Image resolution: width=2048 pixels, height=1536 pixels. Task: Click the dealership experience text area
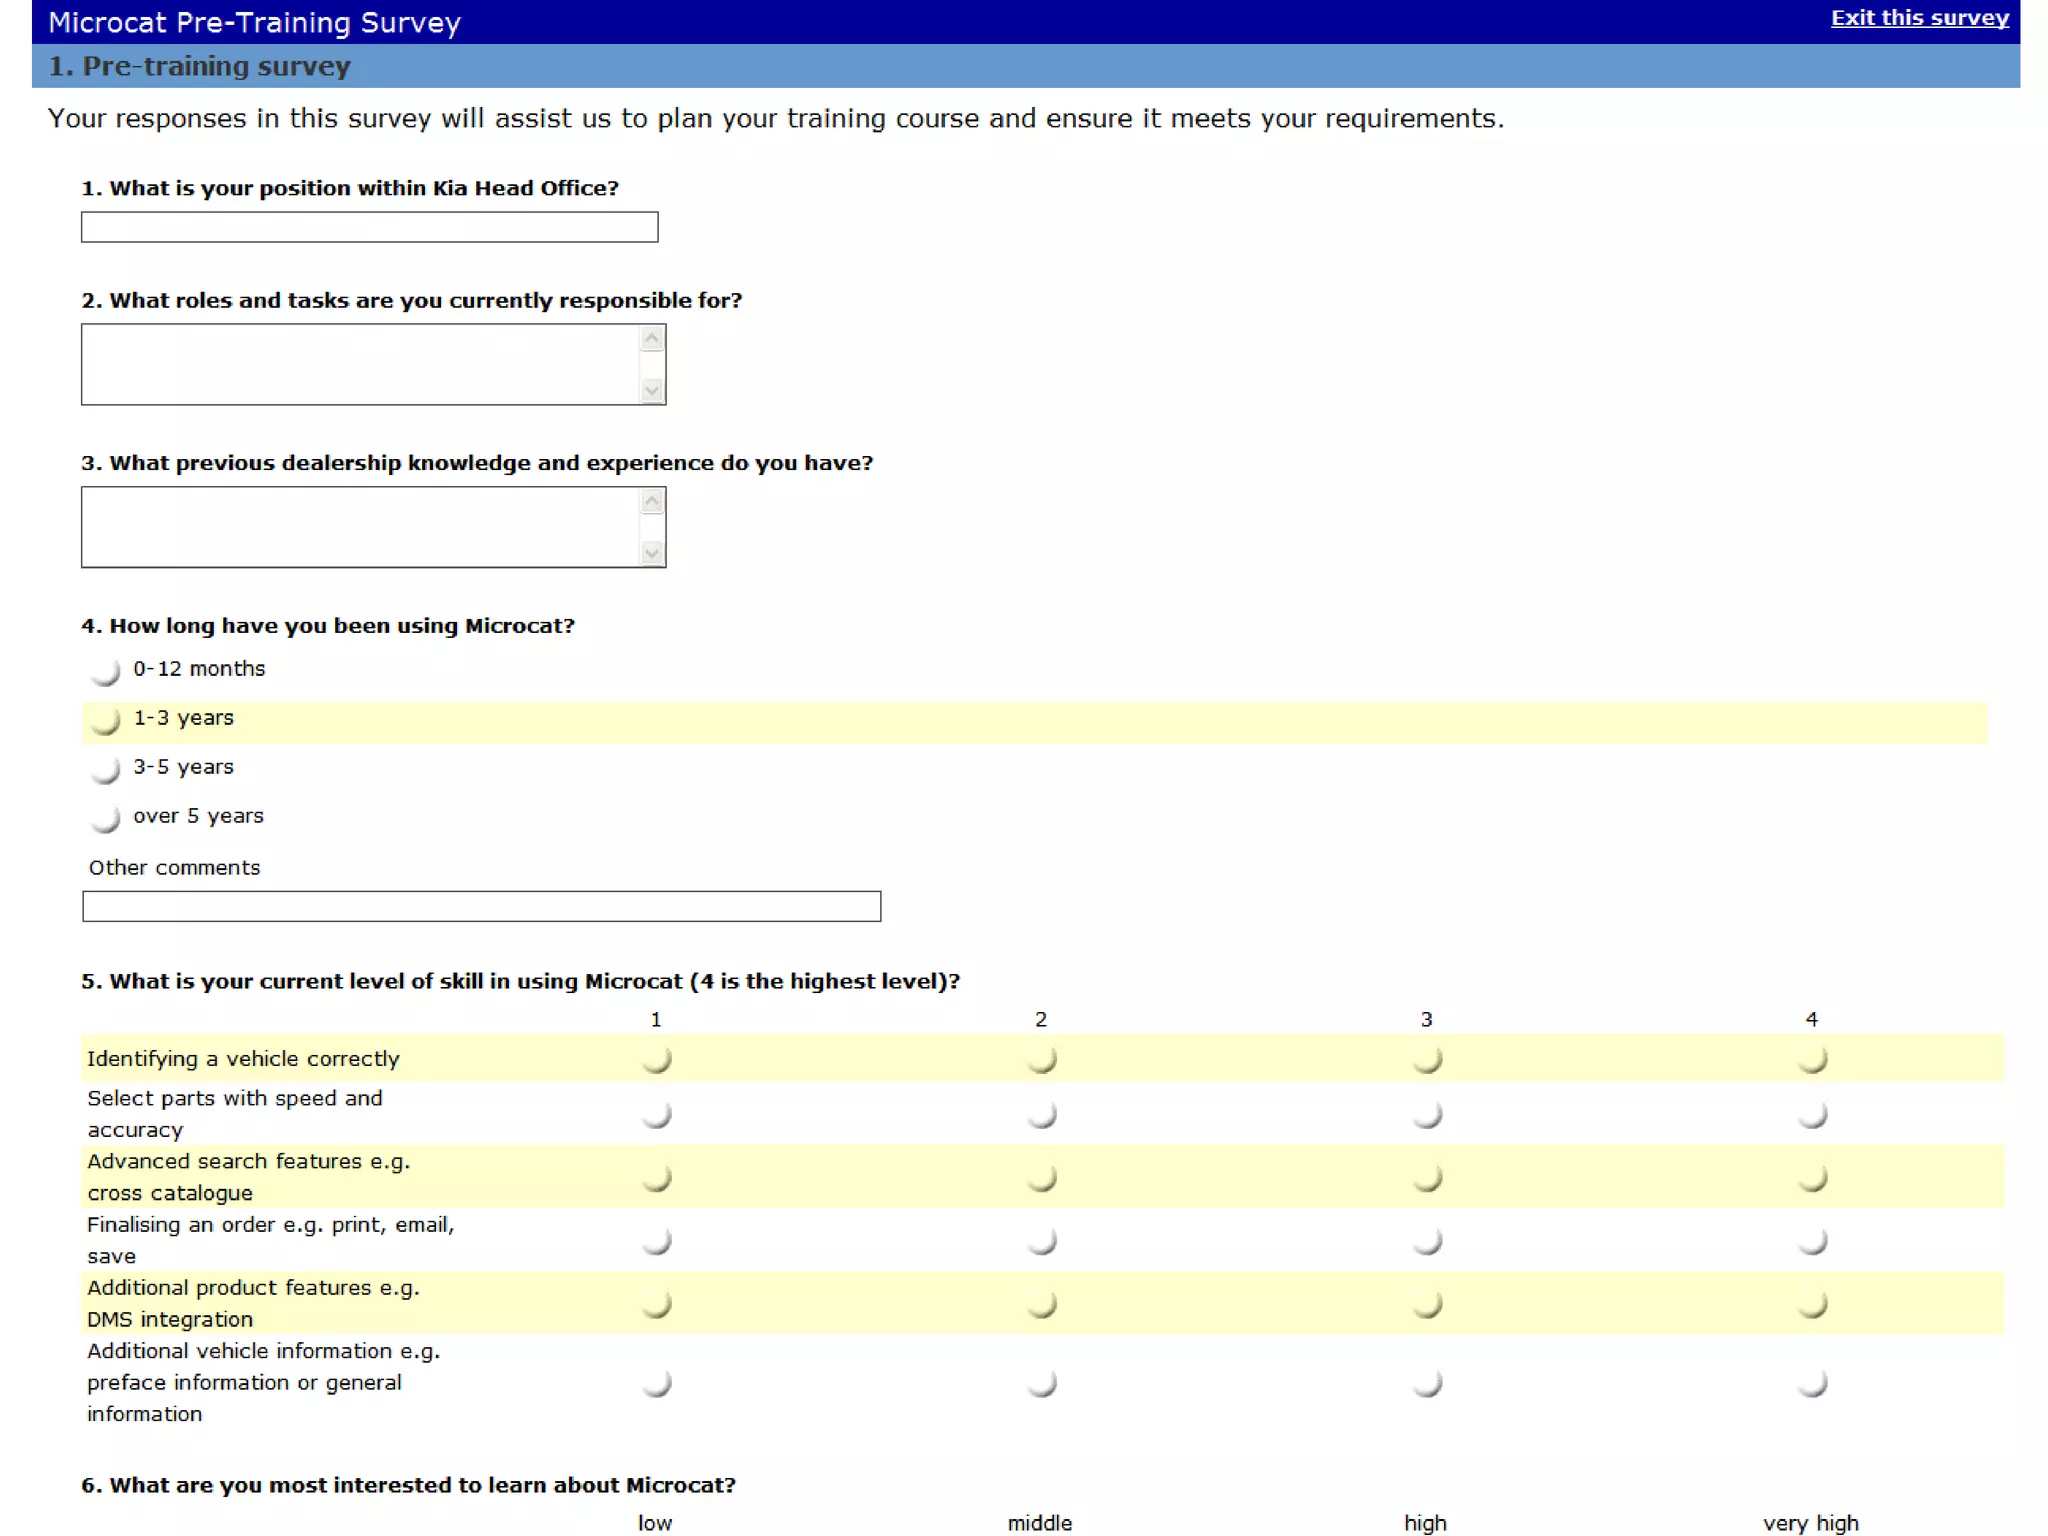[x=360, y=527]
